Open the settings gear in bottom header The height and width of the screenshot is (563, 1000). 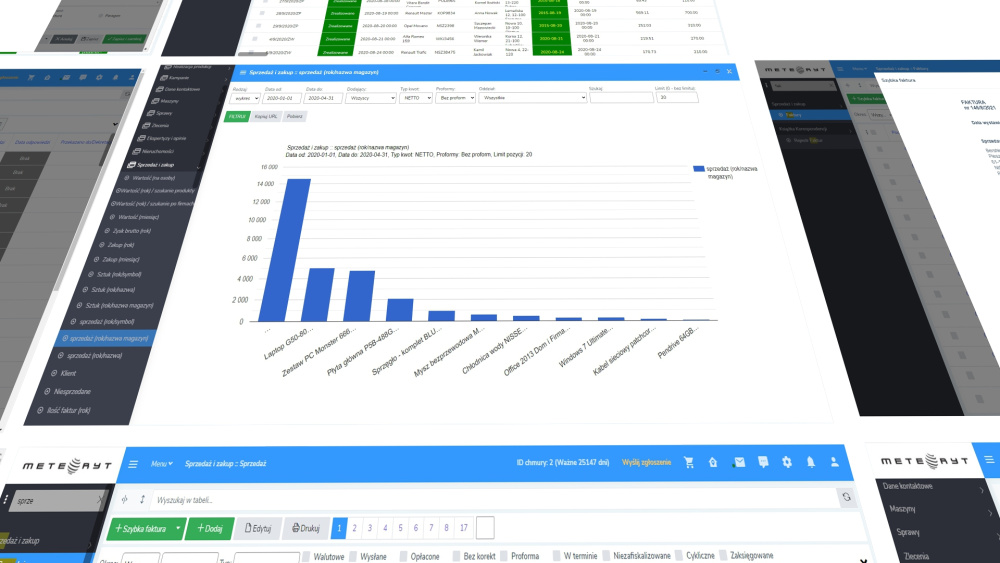(787, 462)
